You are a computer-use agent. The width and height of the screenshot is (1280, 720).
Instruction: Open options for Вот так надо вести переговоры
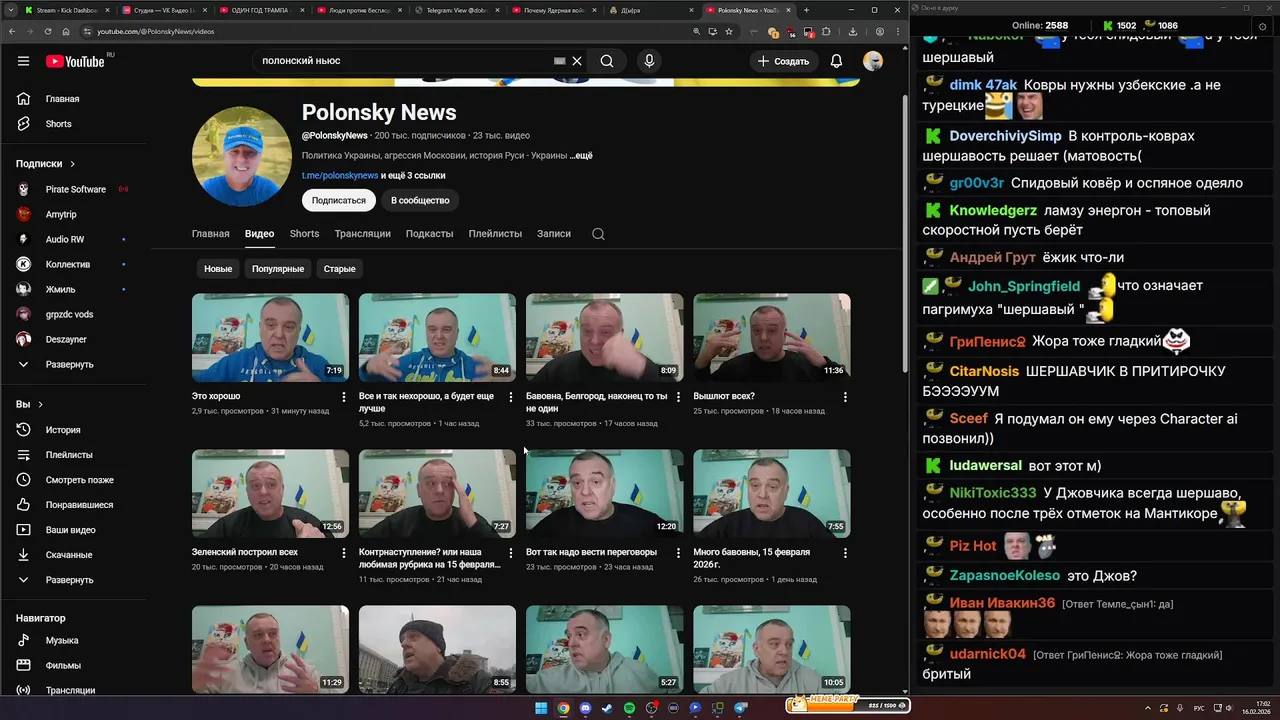tap(678, 553)
